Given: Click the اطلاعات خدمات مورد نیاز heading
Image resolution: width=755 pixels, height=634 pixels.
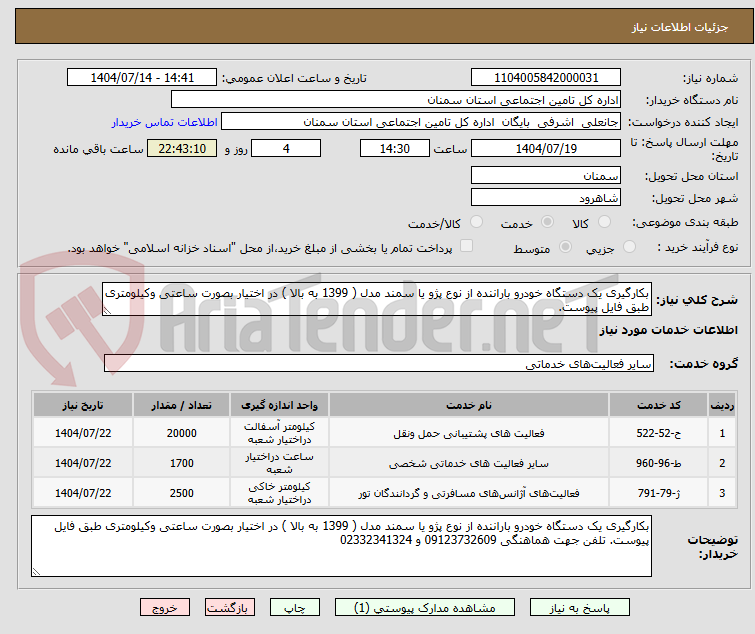Looking at the screenshot, I should point(668,330).
